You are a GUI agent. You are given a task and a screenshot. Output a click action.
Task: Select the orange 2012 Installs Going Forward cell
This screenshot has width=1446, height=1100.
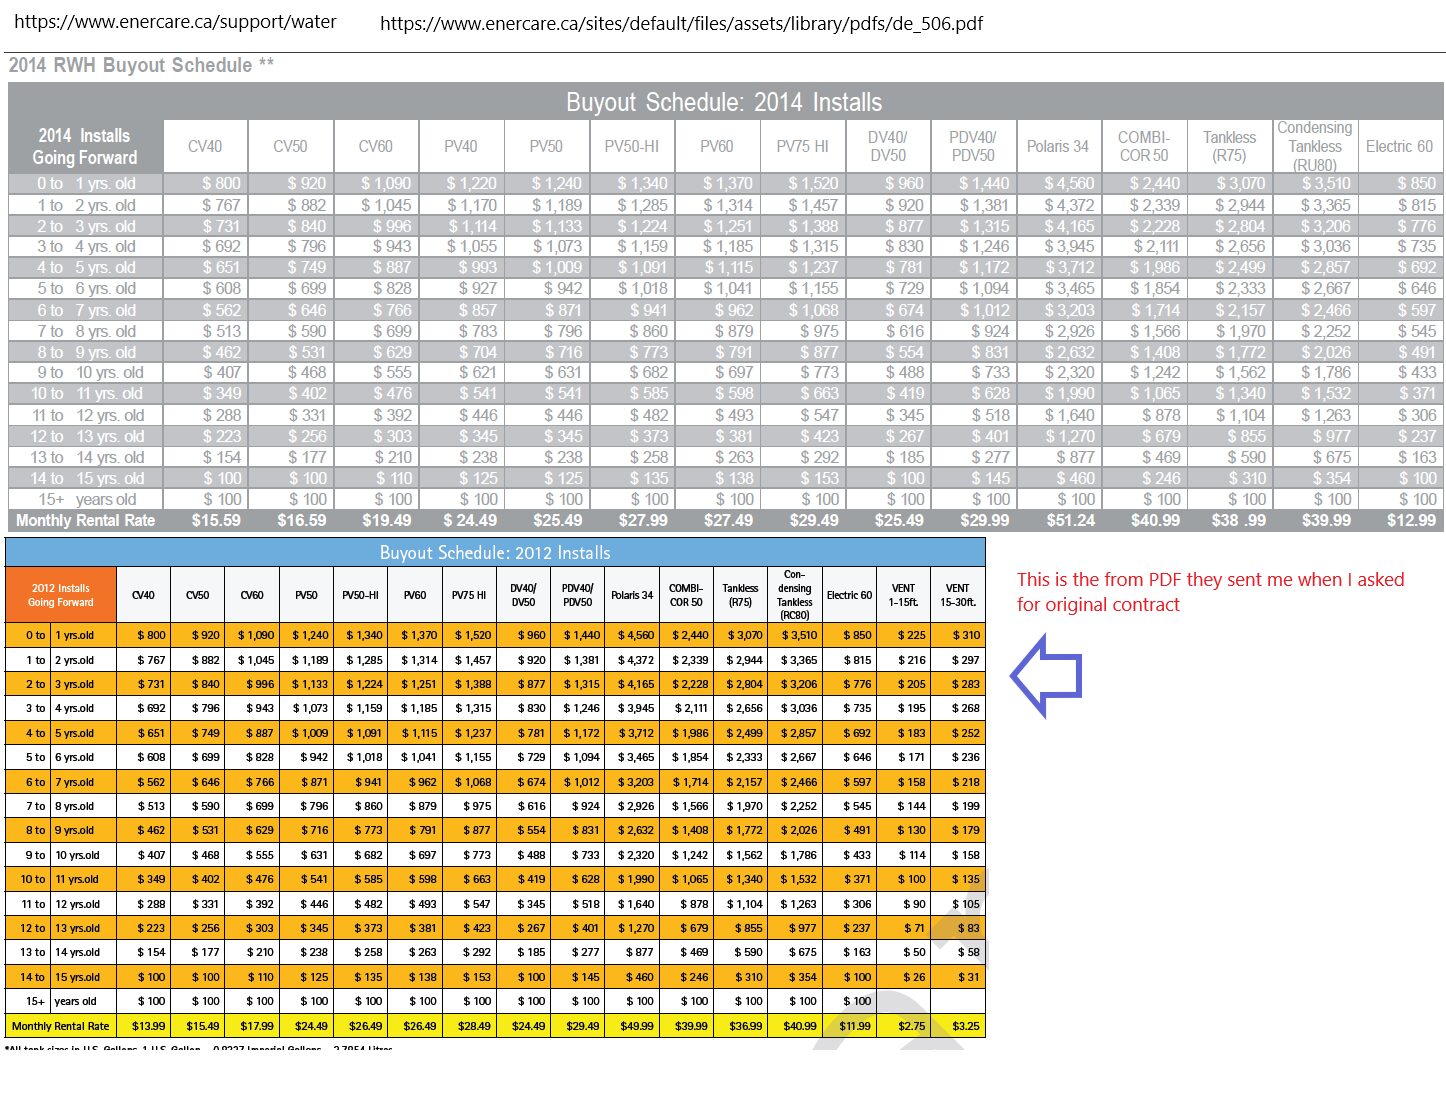(60, 595)
